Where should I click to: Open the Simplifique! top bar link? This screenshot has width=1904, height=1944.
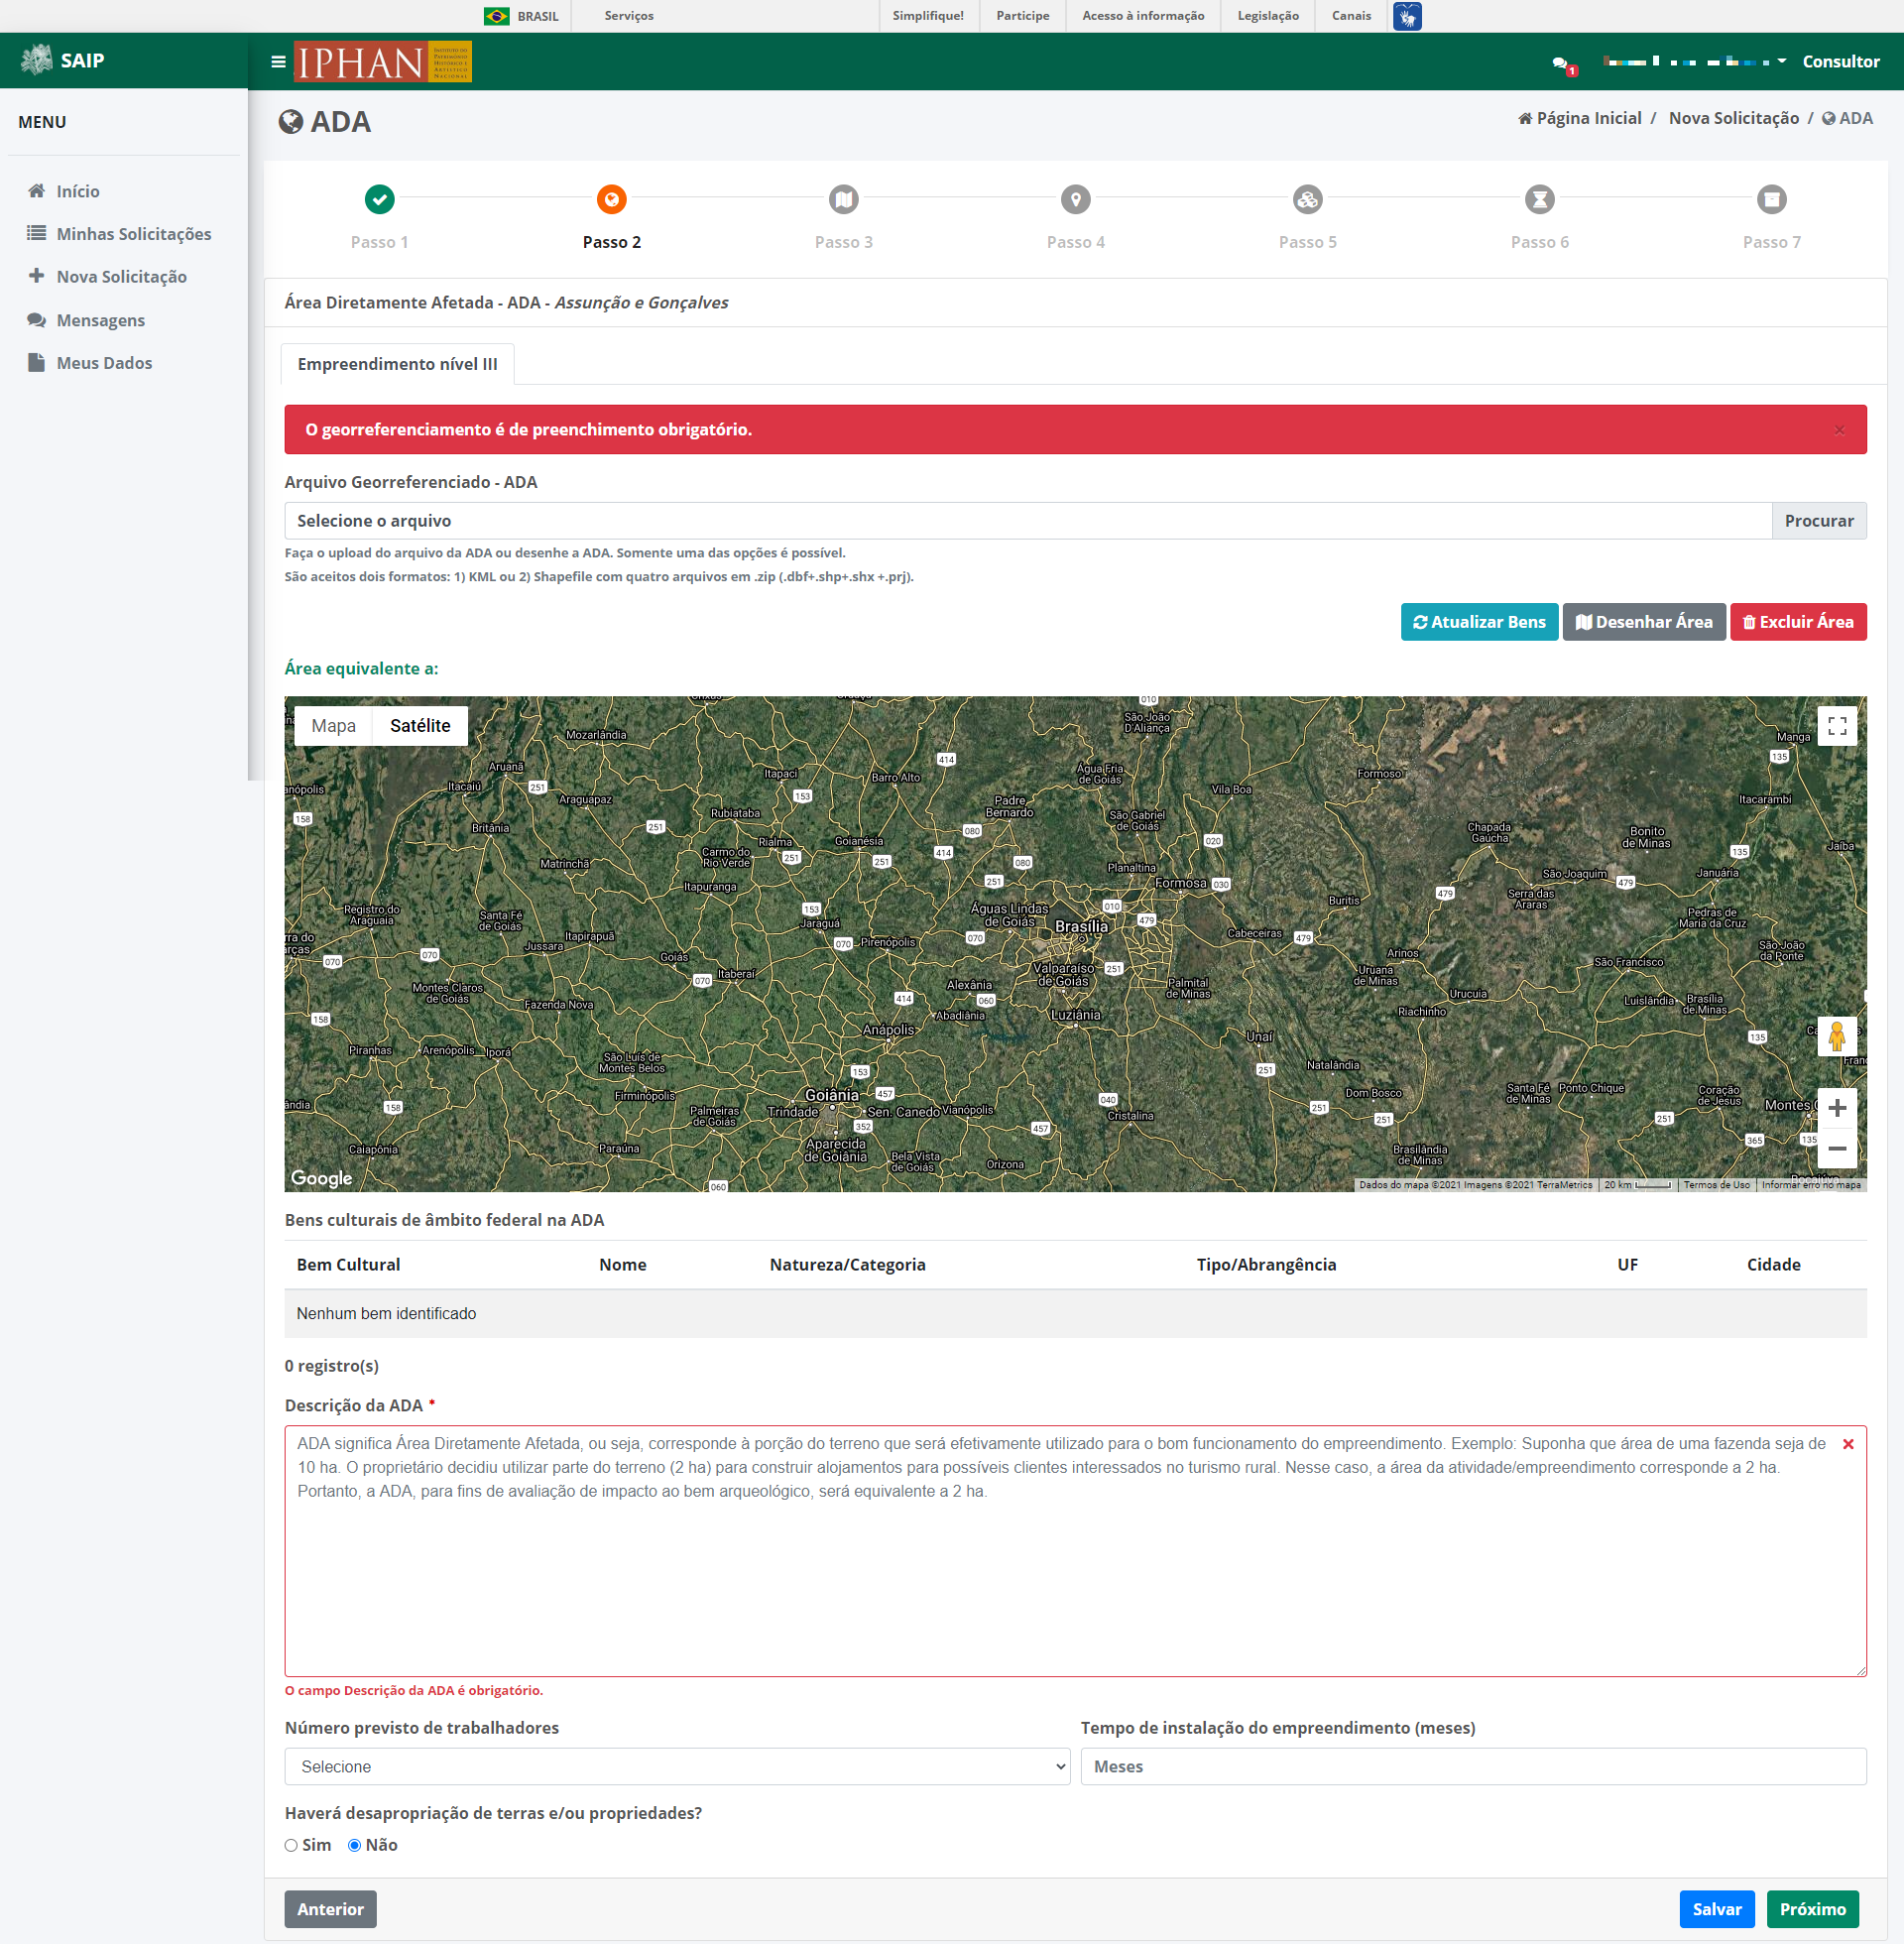928,16
